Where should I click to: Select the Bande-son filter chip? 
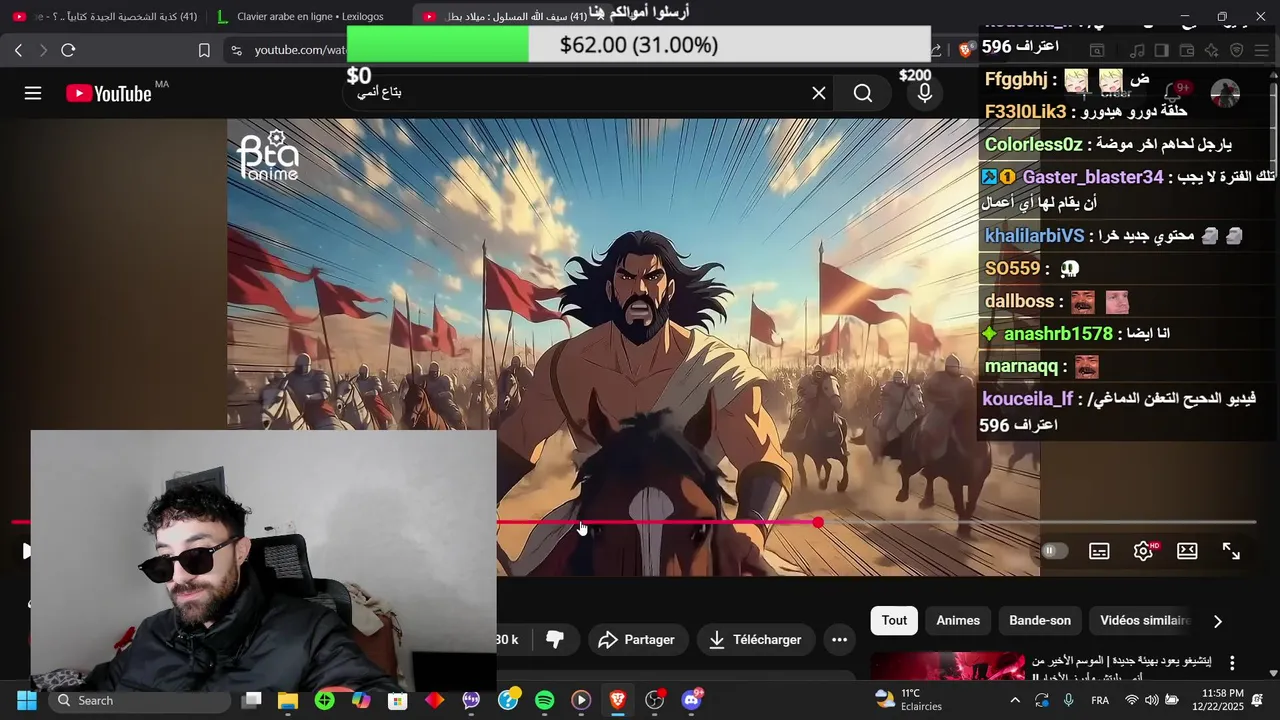(1040, 620)
